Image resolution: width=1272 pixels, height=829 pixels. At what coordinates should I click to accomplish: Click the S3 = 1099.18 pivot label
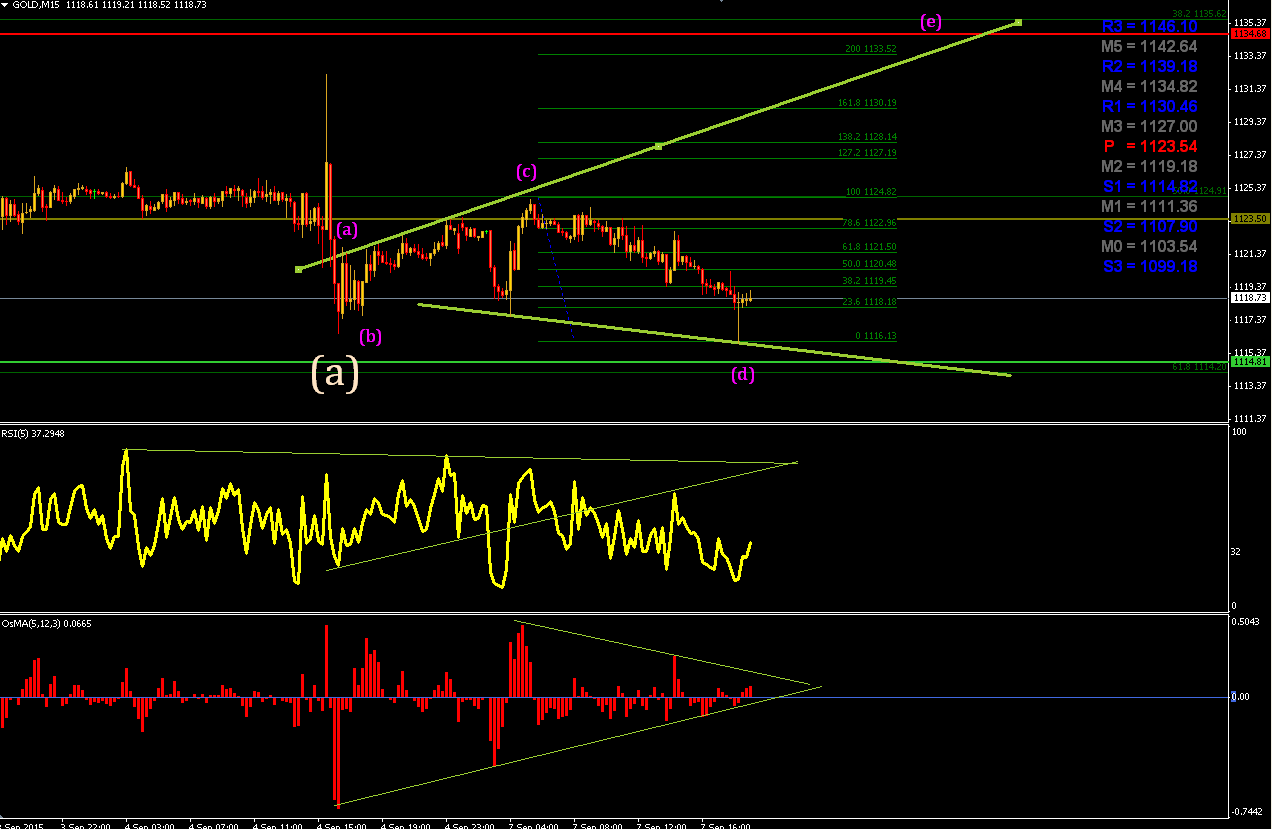click(1147, 266)
